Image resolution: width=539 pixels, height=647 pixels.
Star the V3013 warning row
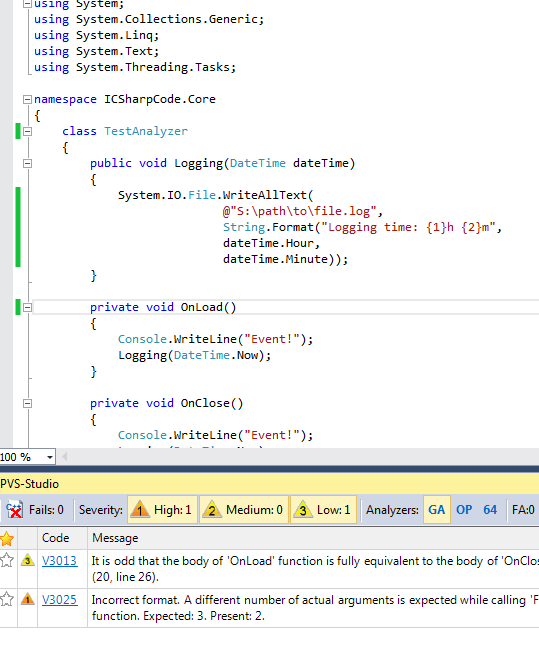tap(7, 560)
